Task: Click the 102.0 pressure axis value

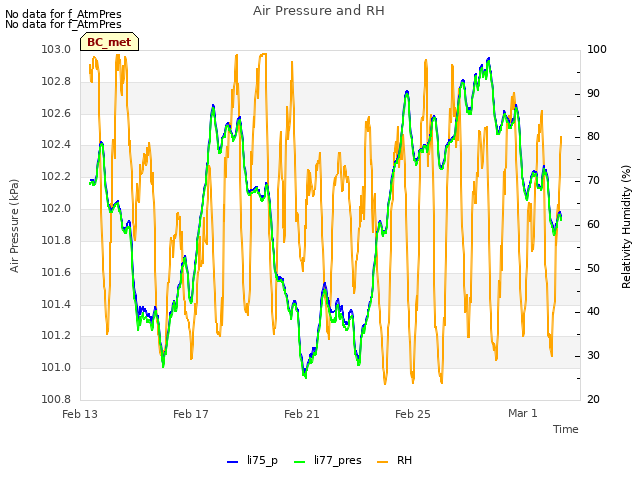Action: 56,209
